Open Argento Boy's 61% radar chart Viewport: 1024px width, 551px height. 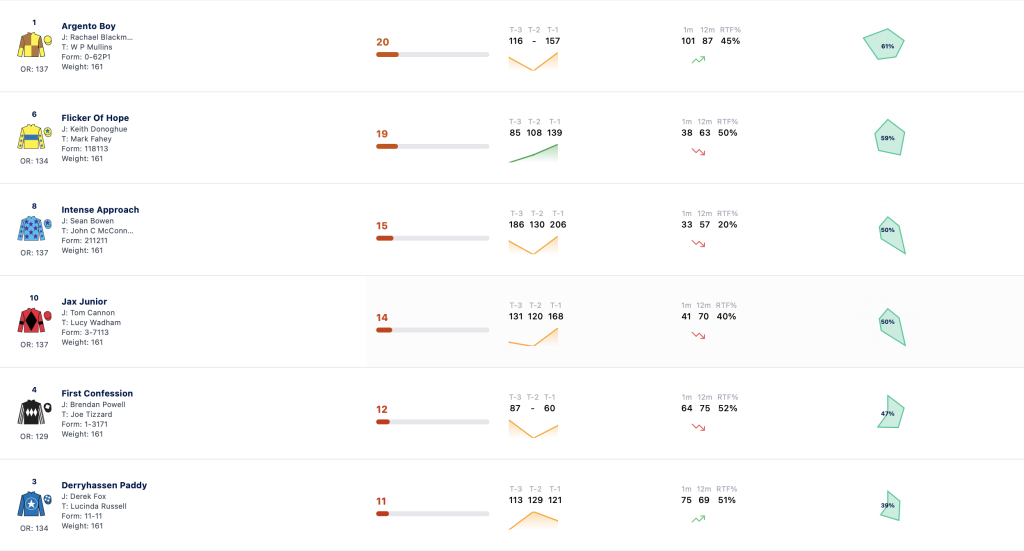(x=884, y=44)
